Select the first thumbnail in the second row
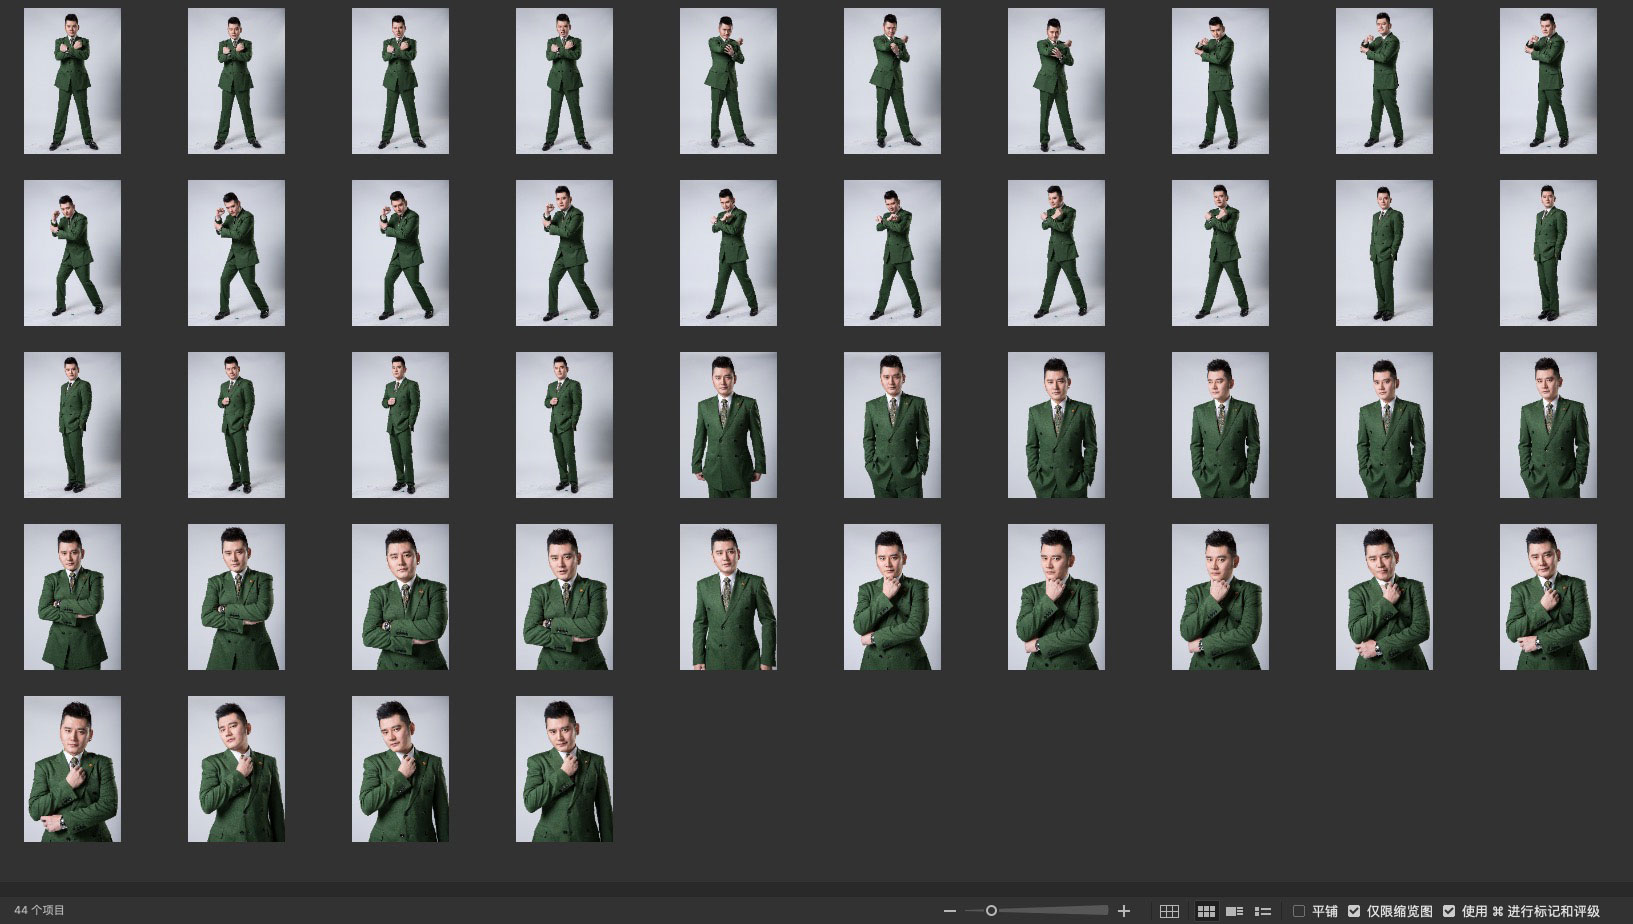 [72, 253]
